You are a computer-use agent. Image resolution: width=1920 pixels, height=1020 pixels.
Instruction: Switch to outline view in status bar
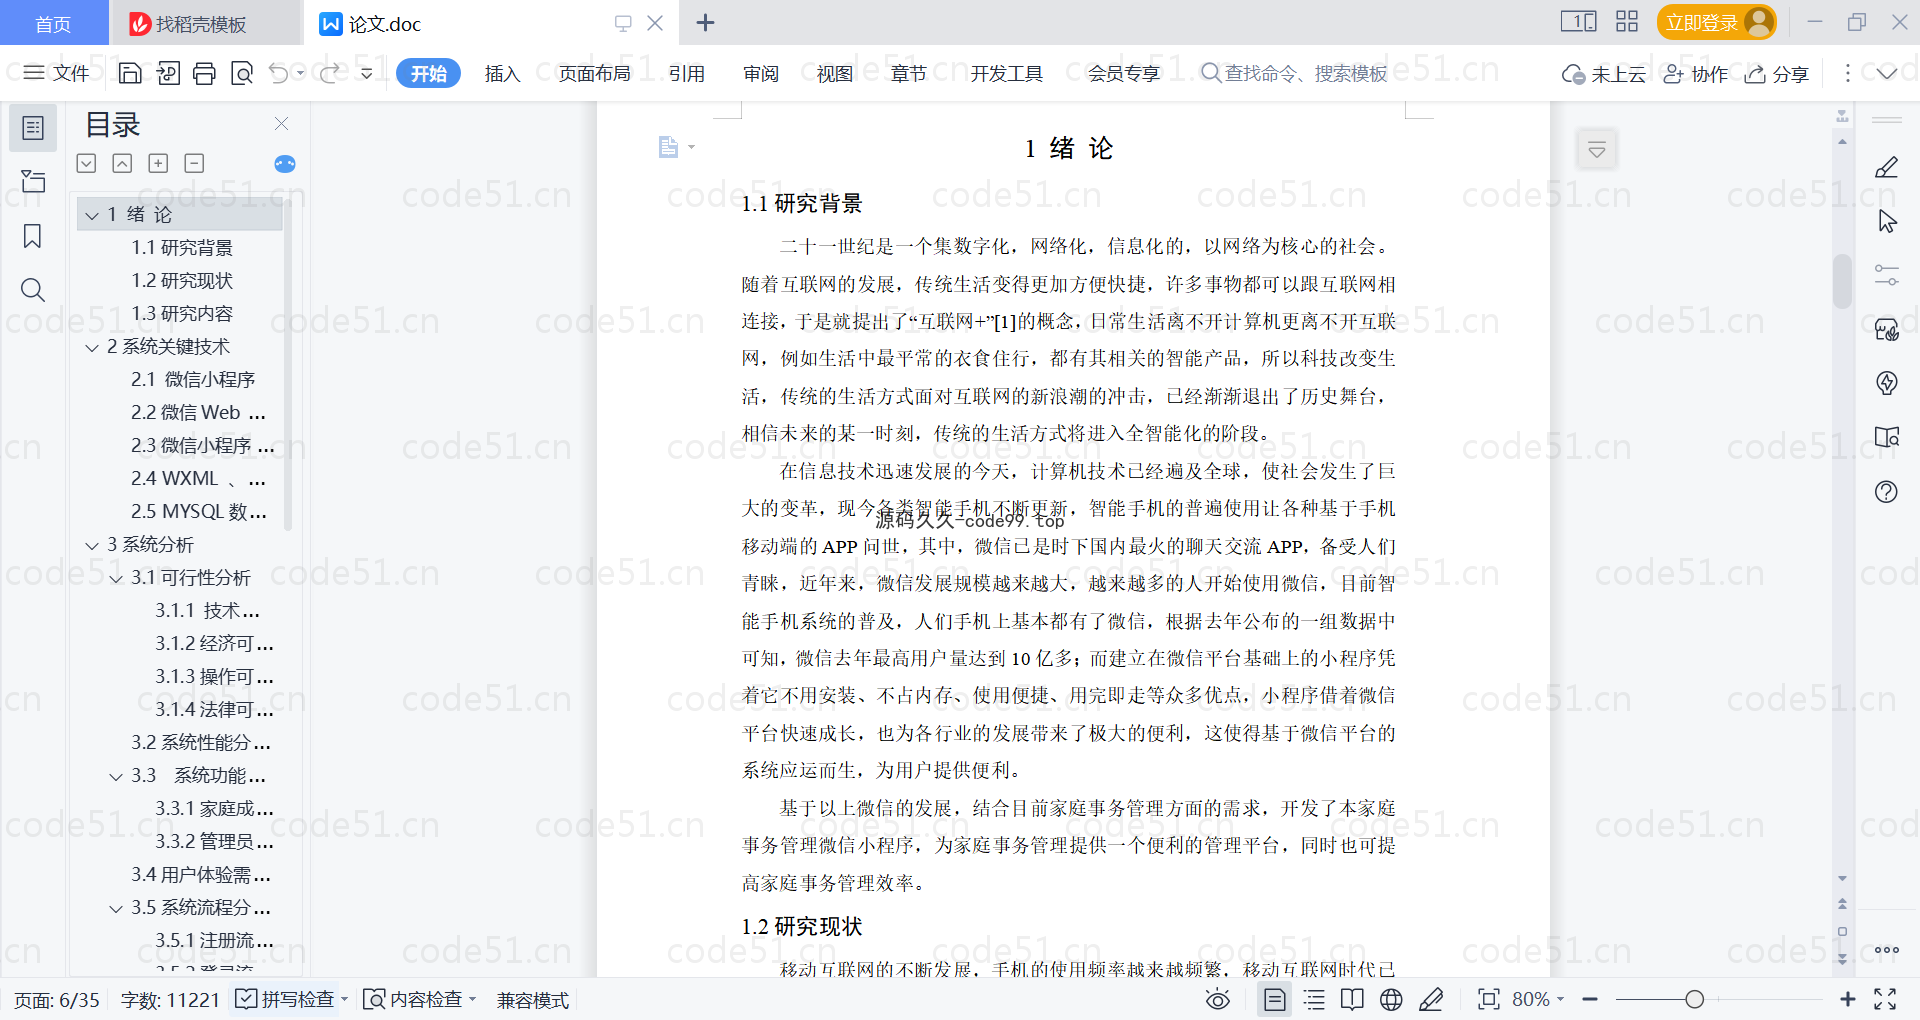coord(1314,999)
